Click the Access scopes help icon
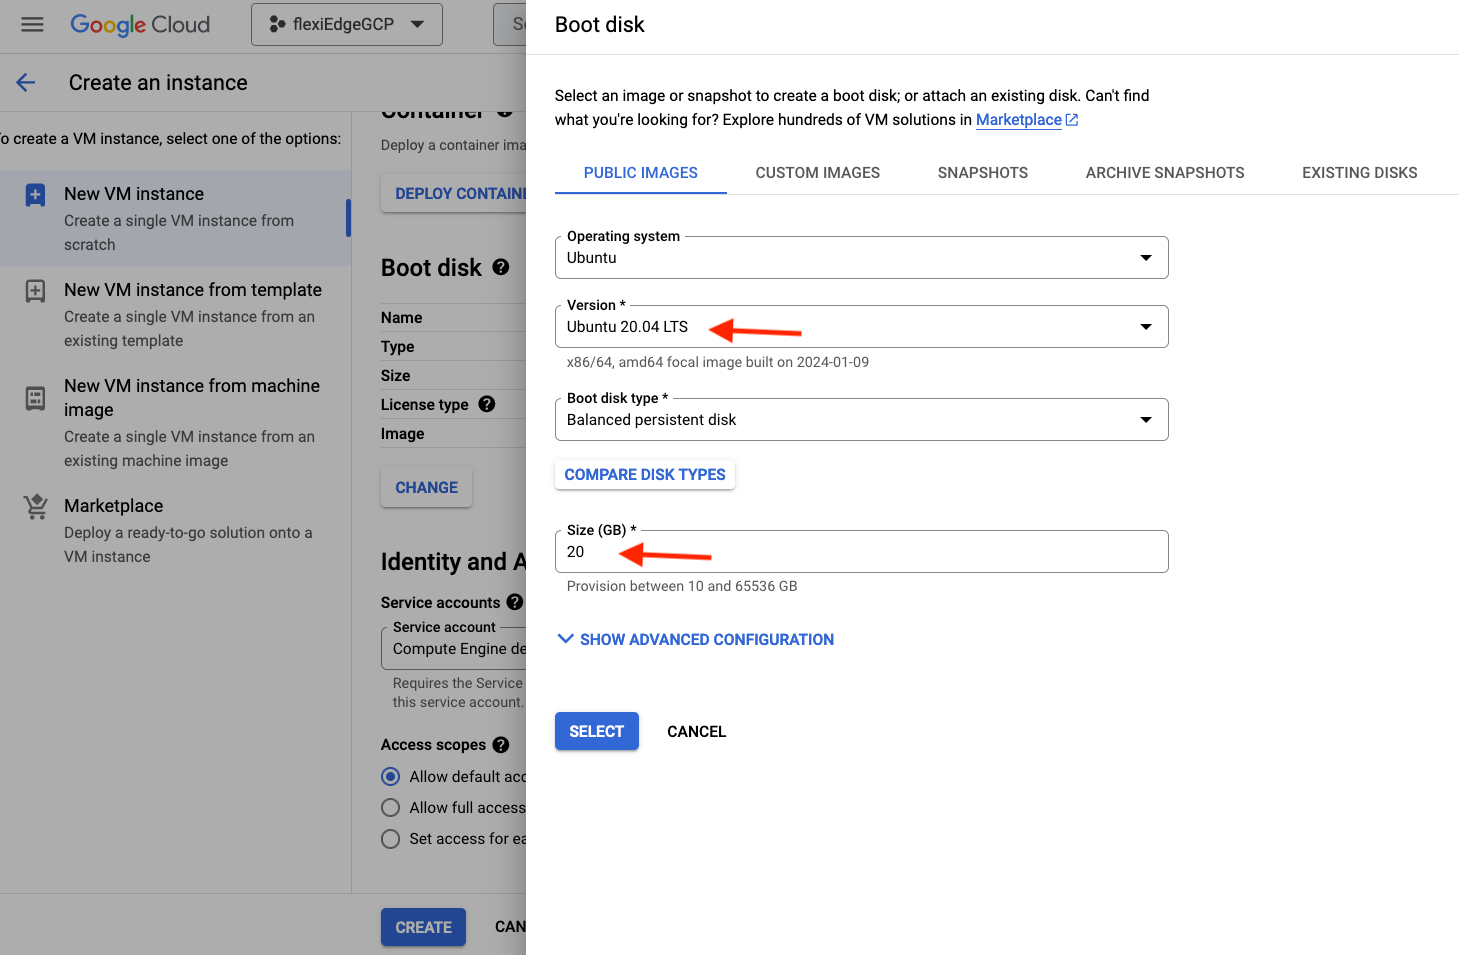 (x=501, y=745)
